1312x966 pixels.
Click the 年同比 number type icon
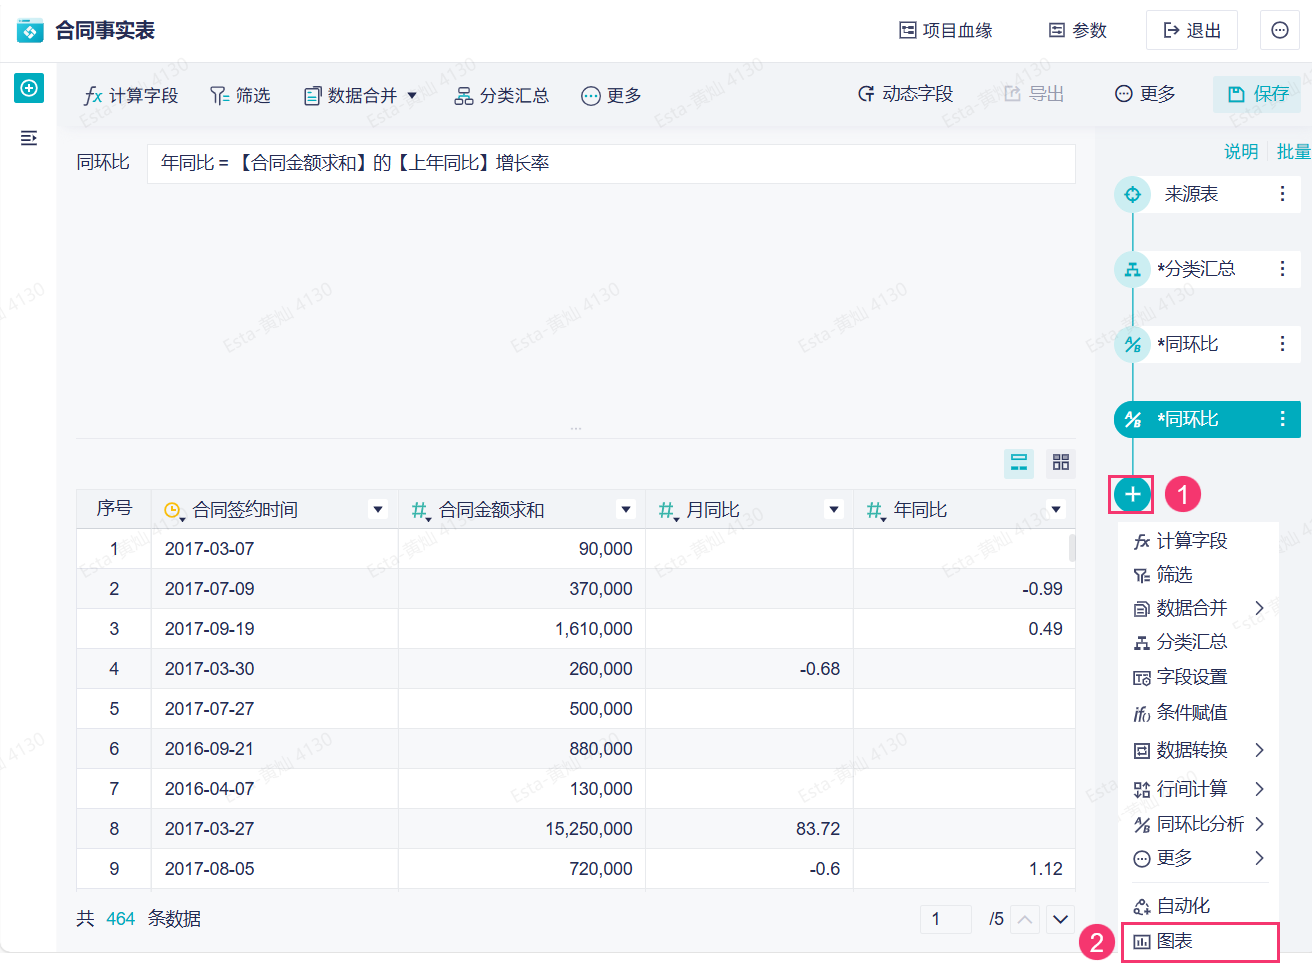click(x=875, y=511)
